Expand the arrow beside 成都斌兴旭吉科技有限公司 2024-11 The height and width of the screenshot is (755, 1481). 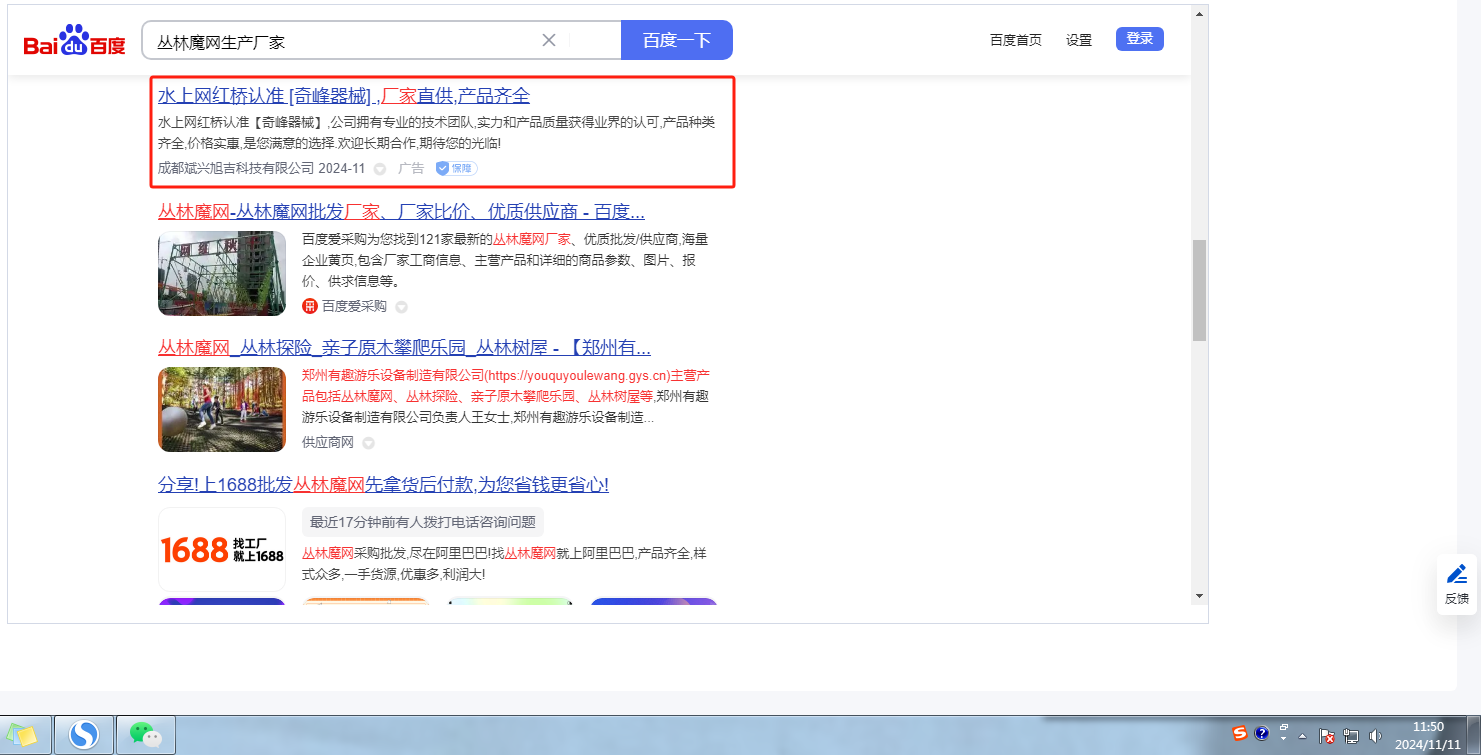point(380,169)
